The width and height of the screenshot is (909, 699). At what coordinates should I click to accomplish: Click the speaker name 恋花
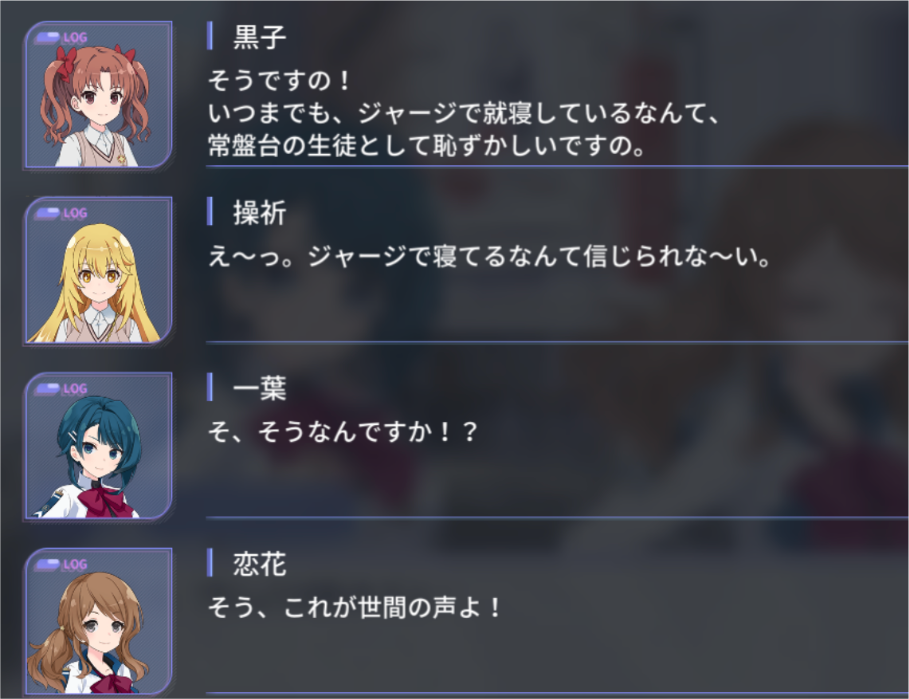pyautogui.click(x=260, y=564)
